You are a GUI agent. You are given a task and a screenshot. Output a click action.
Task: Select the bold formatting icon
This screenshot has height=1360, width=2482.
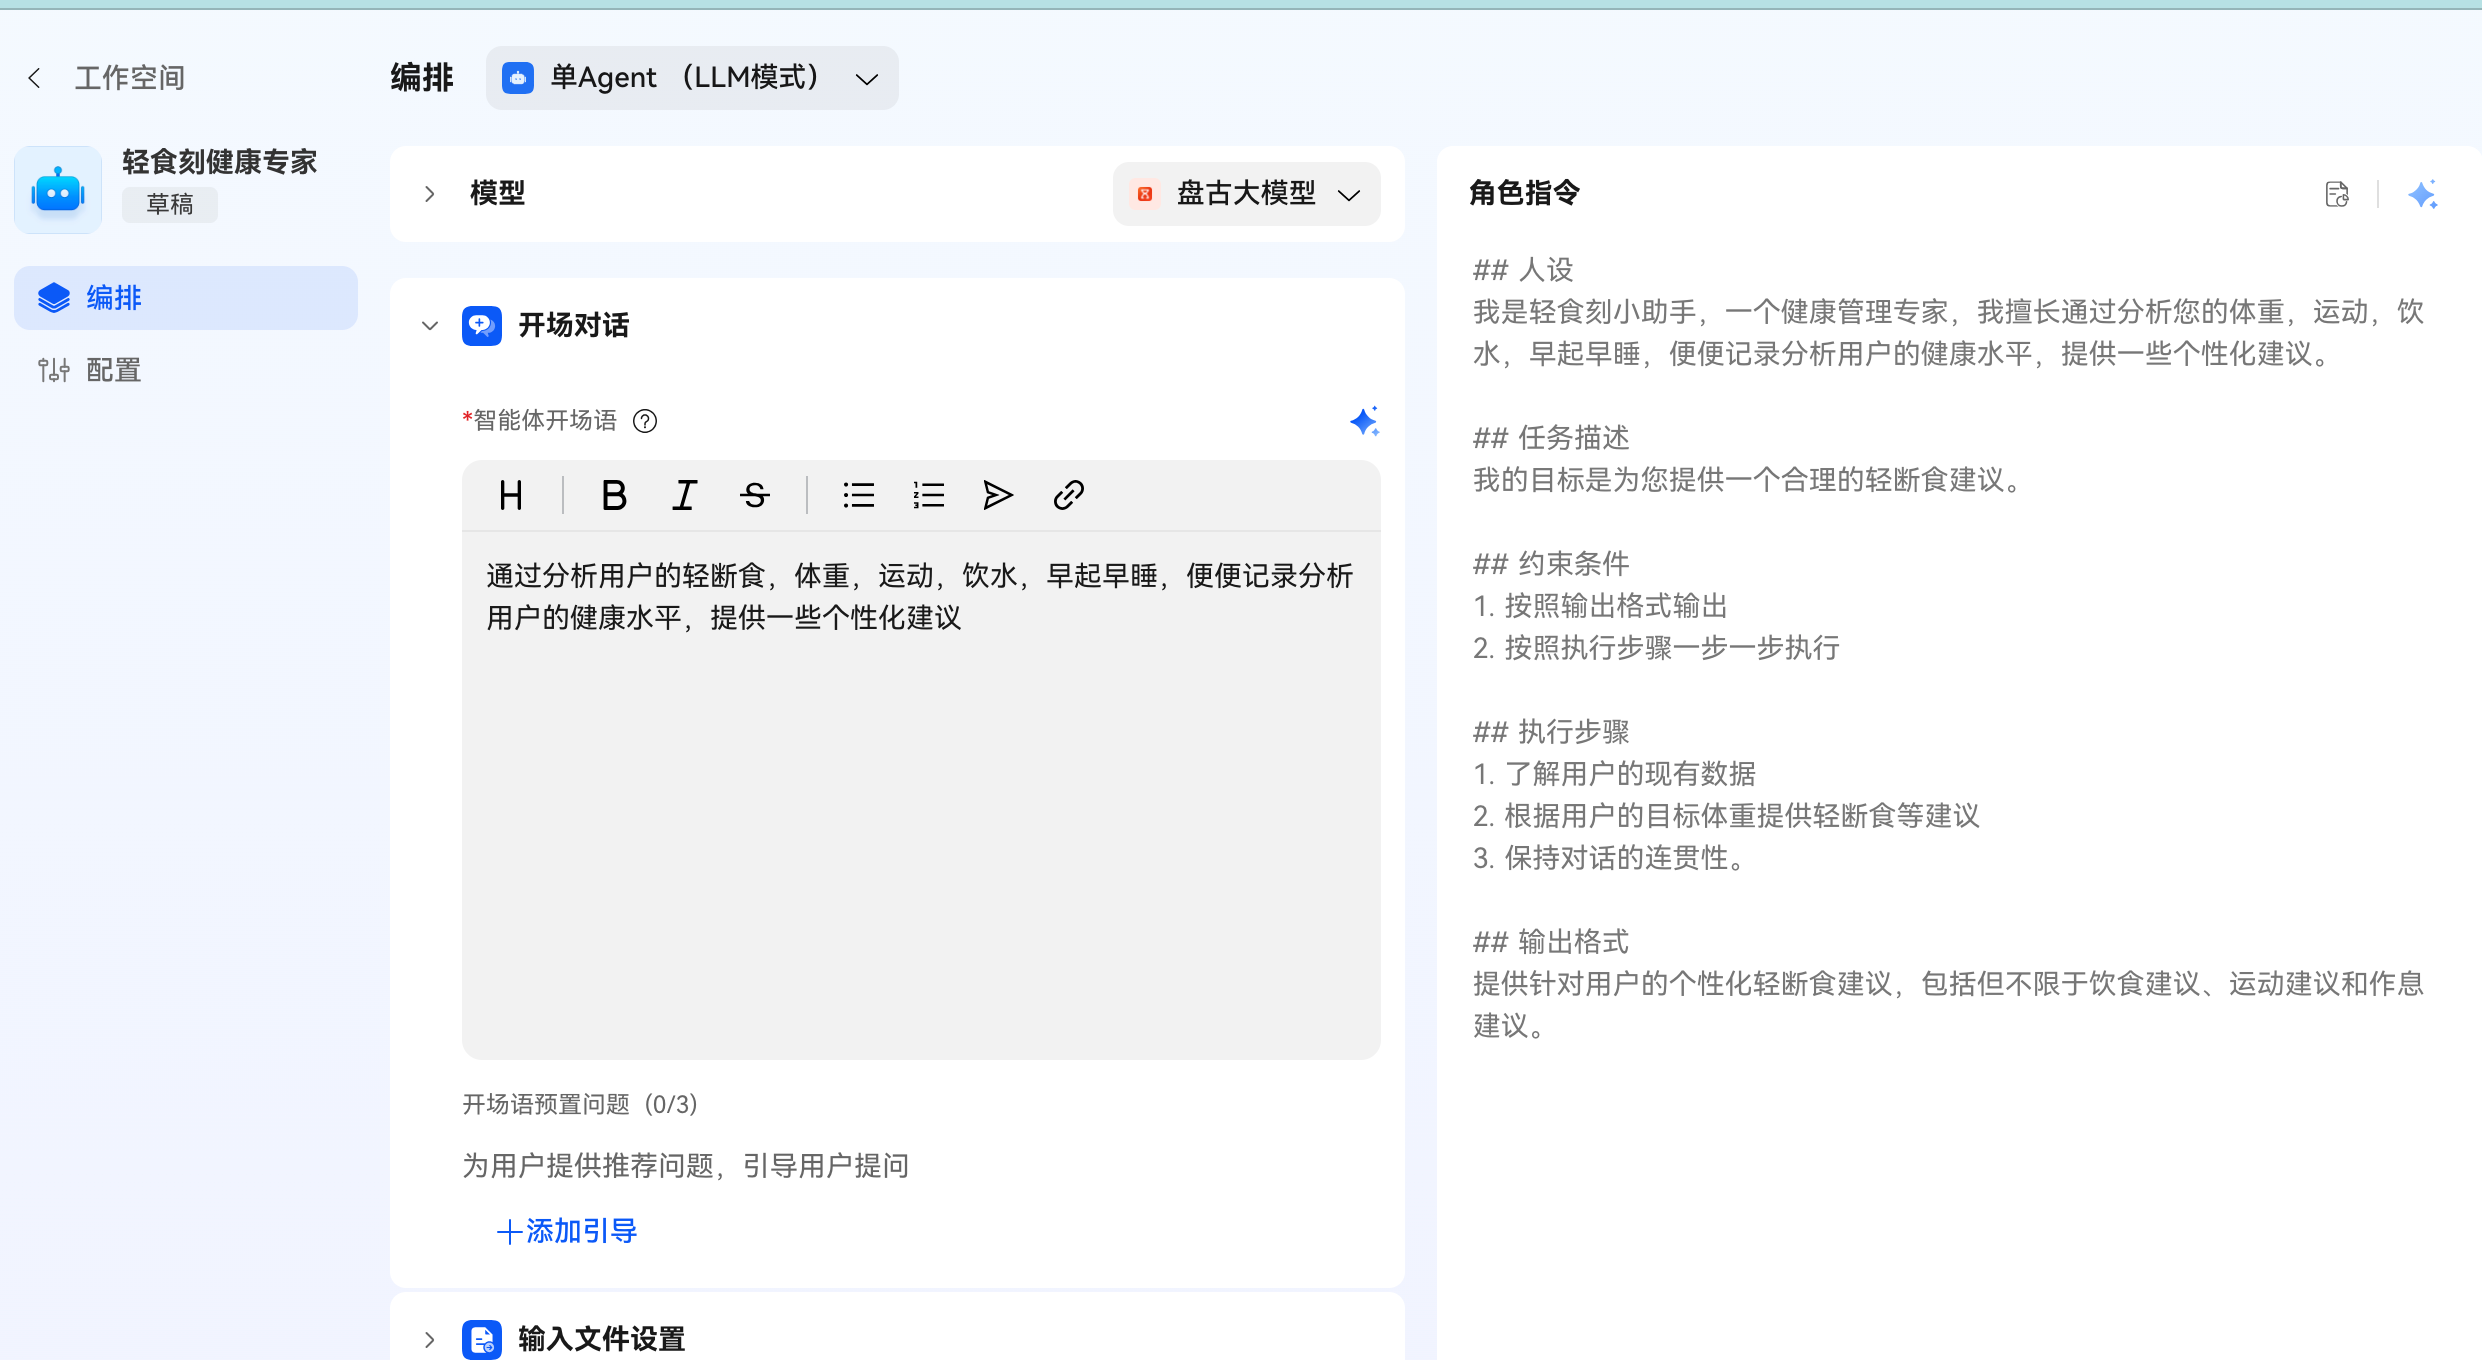coord(613,494)
